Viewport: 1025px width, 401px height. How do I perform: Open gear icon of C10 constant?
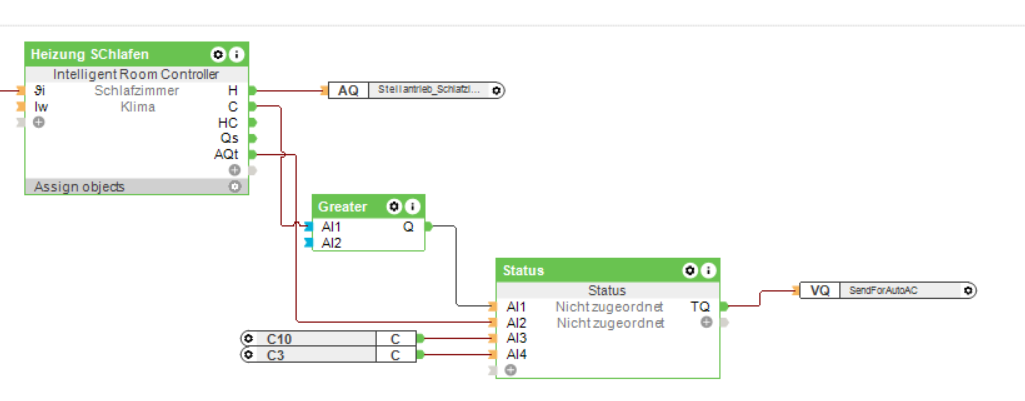(249, 339)
